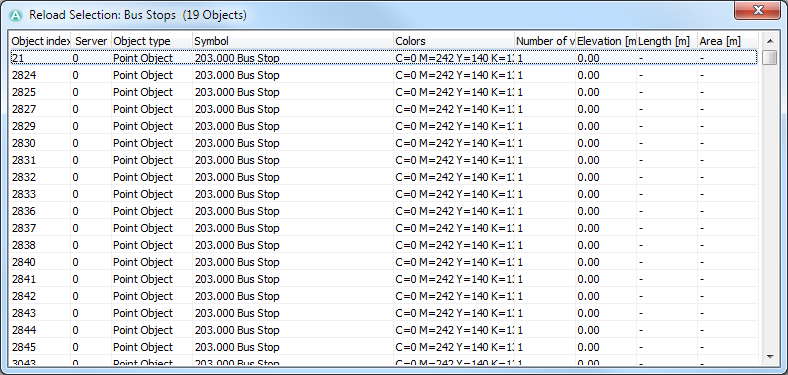Click Number of vertices value in row 2842
The image size is (788, 375).
pyautogui.click(x=520, y=296)
